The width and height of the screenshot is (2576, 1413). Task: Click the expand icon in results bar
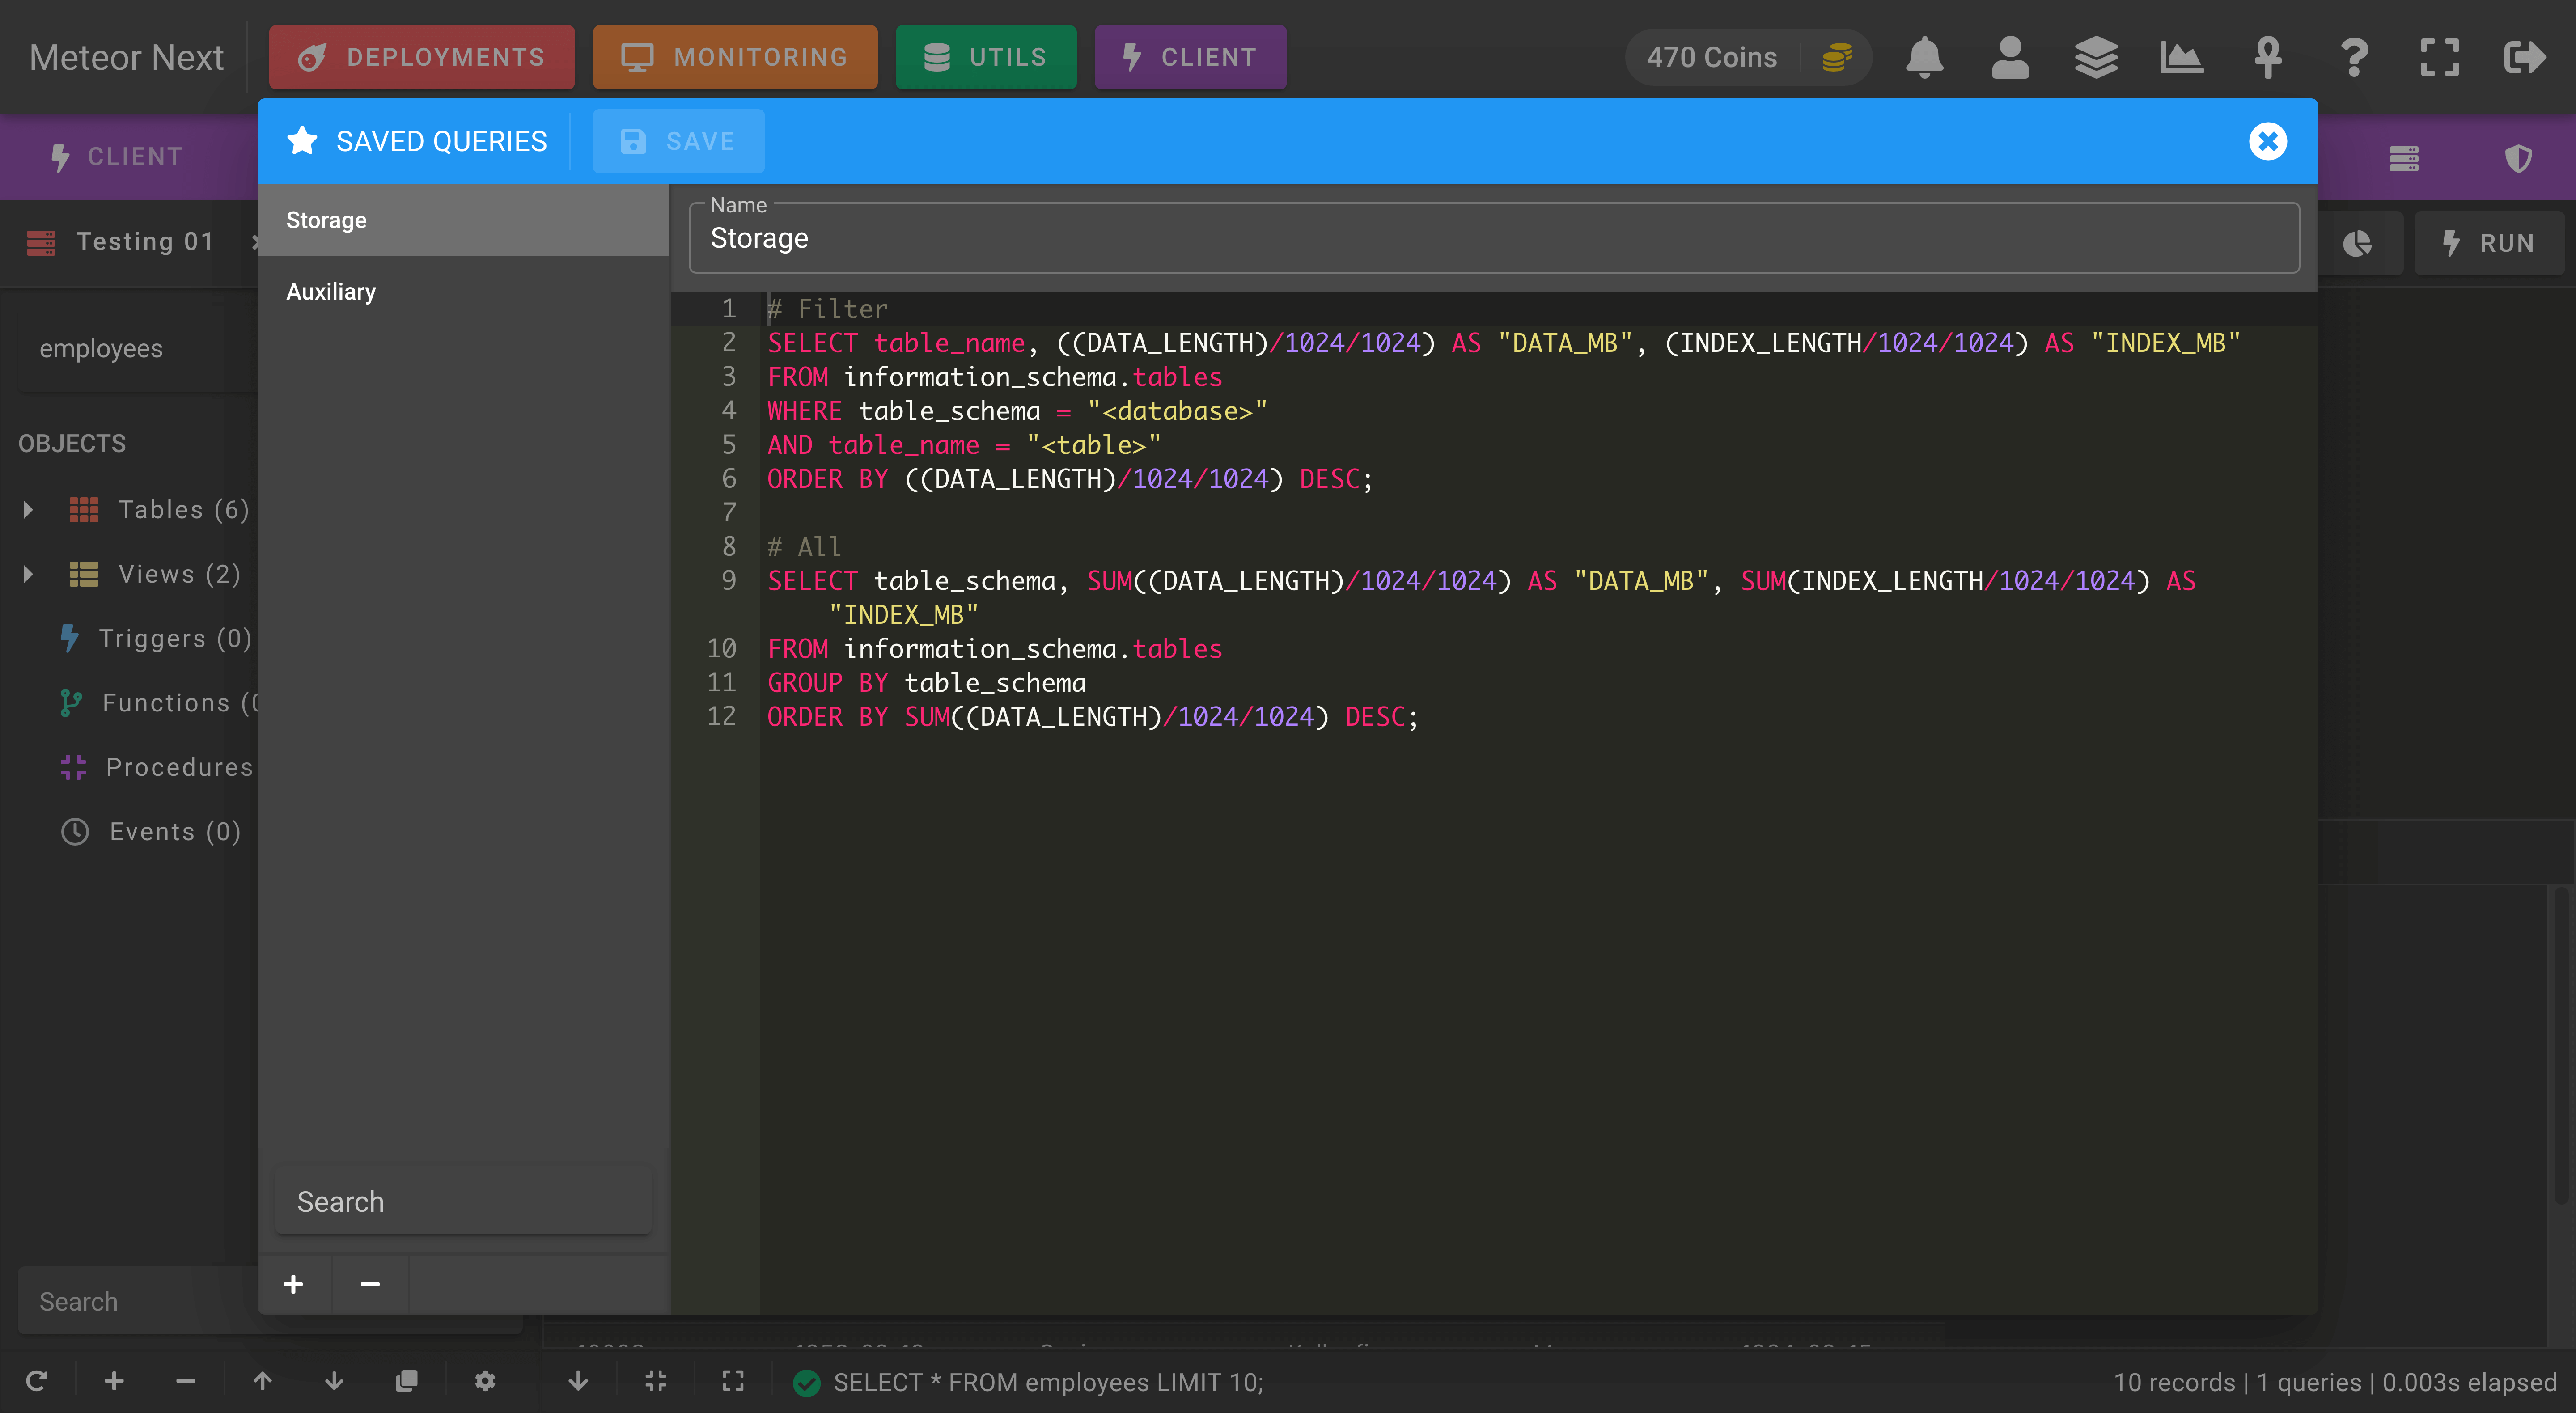pos(733,1381)
